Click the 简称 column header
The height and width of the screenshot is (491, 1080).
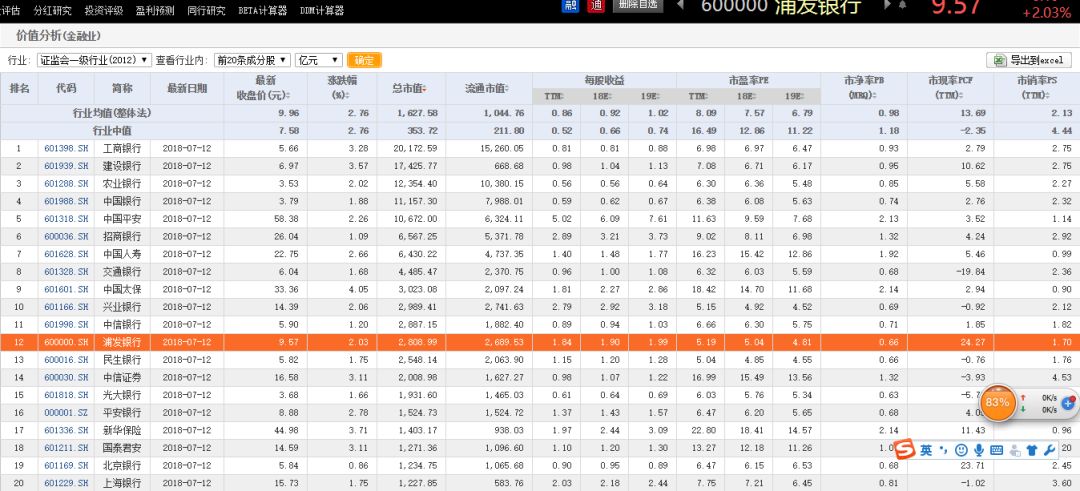122,89
